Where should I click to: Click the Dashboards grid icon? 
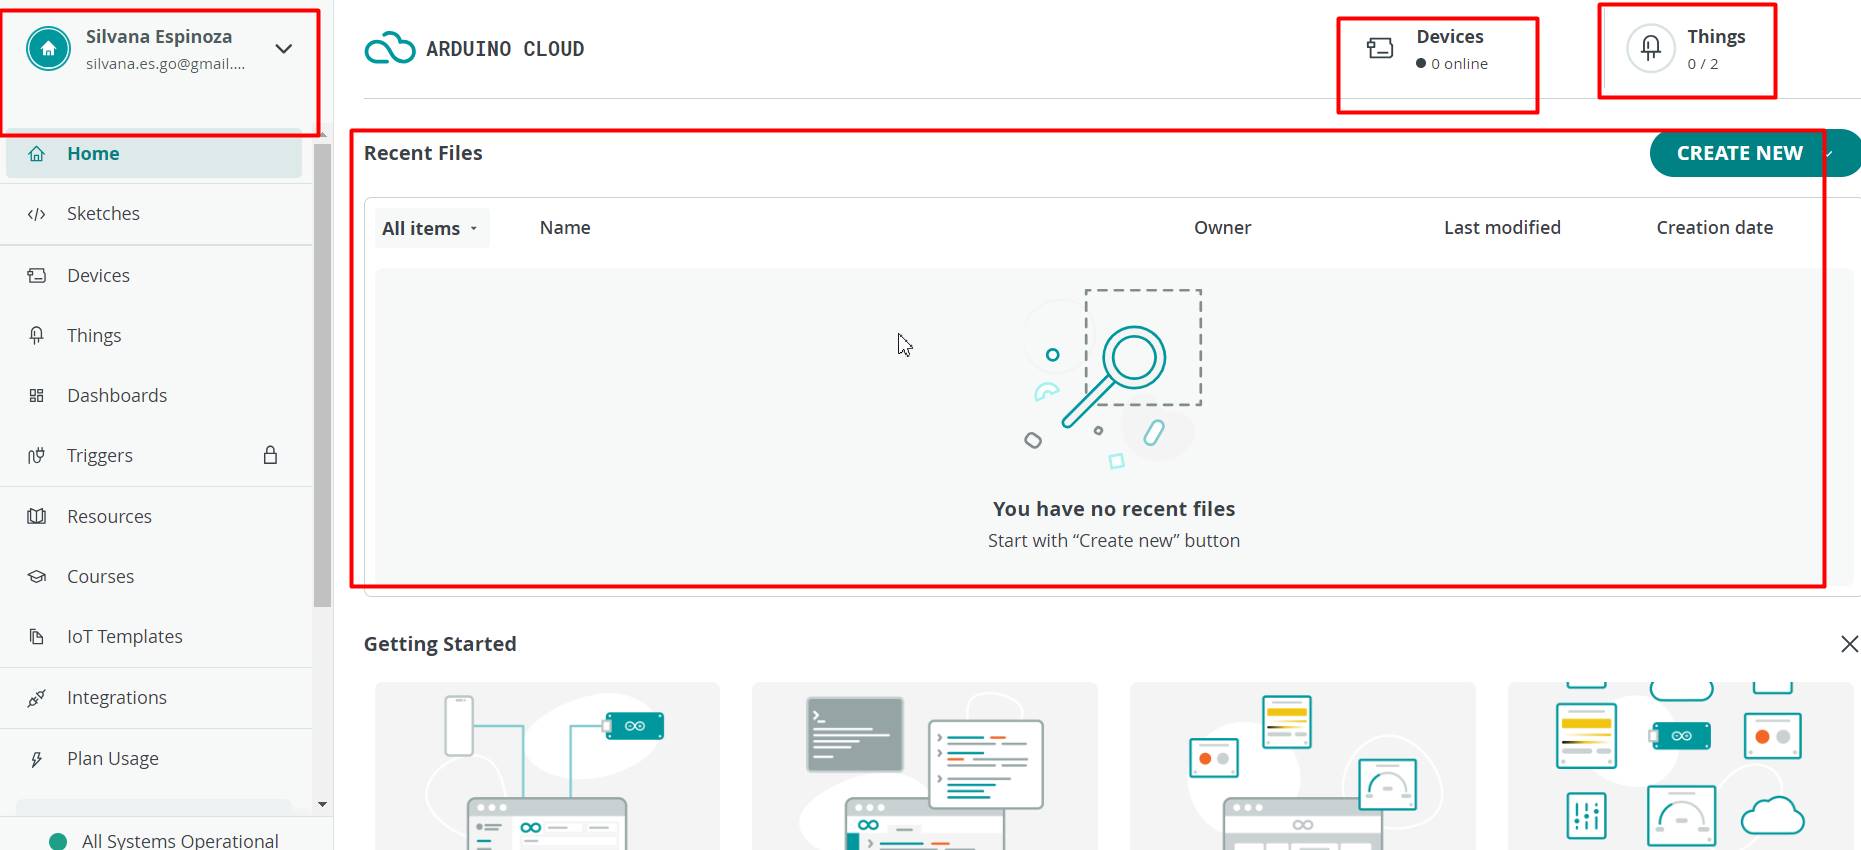[37, 396]
